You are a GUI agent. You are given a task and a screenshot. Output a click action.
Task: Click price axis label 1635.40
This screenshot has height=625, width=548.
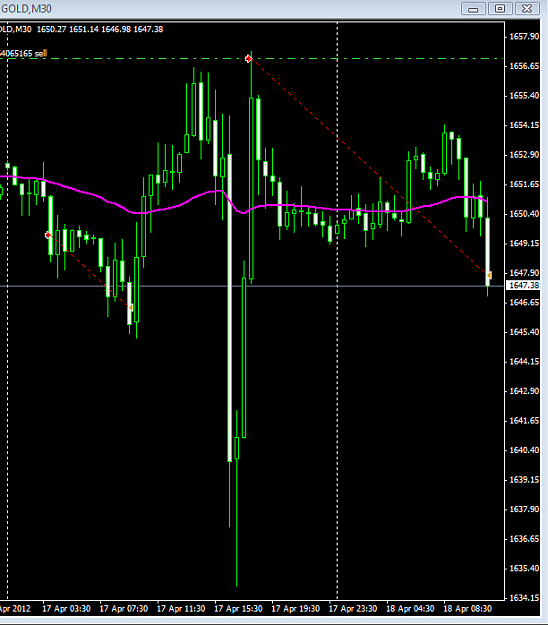pyautogui.click(x=524, y=568)
